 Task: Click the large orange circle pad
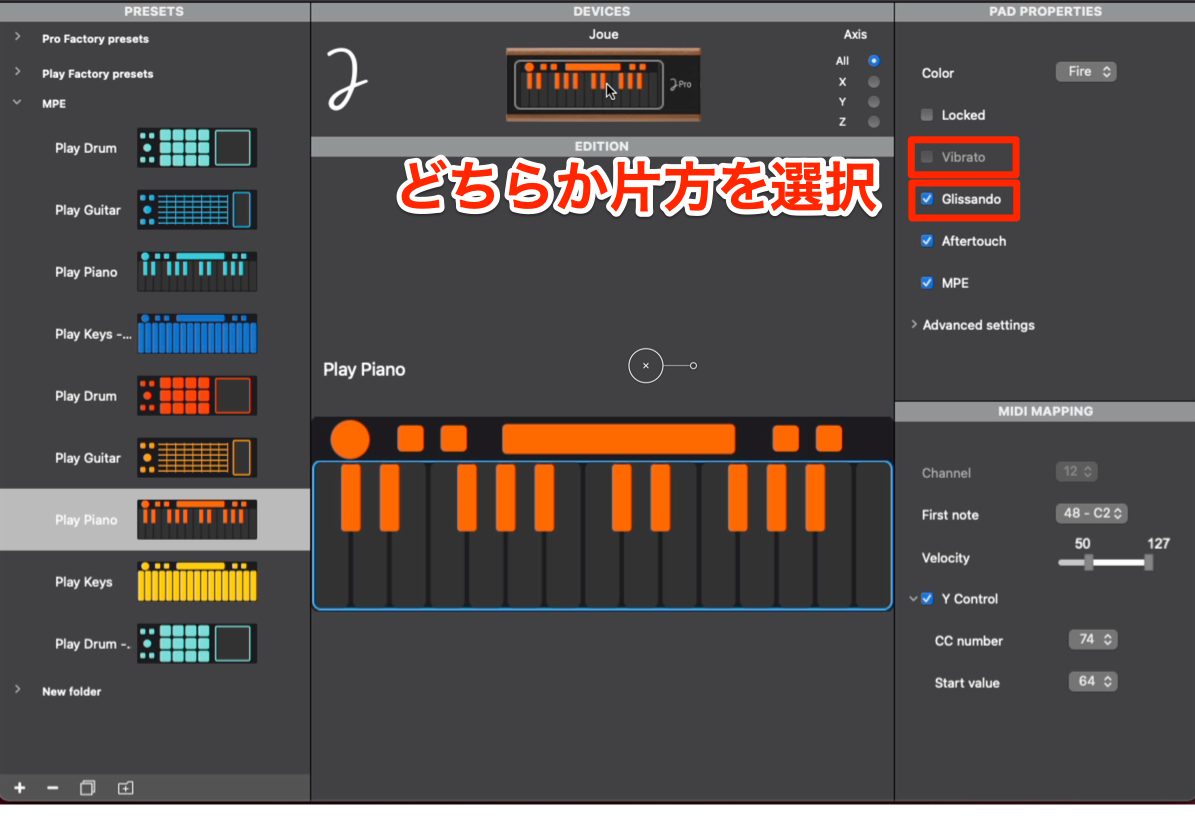(350, 439)
